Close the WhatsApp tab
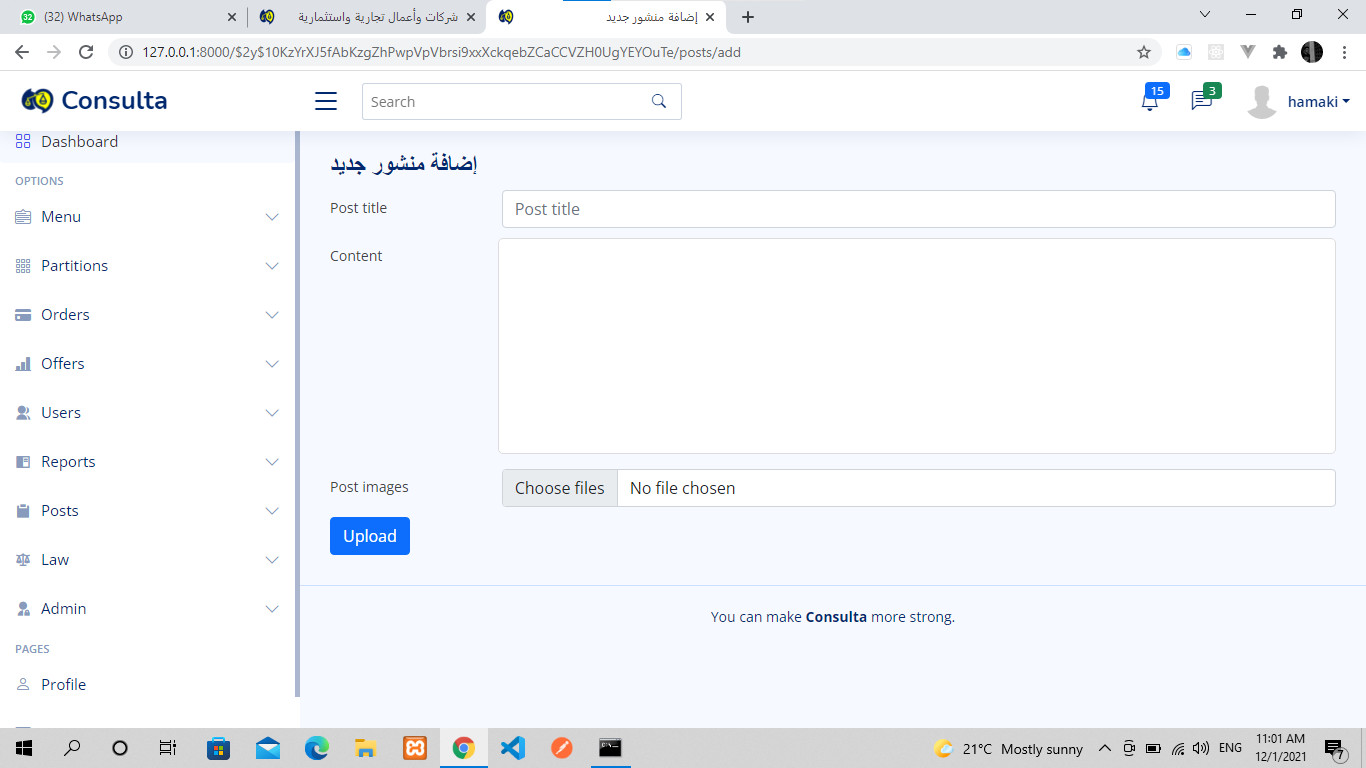Viewport: 1366px width, 768px height. pyautogui.click(x=232, y=17)
